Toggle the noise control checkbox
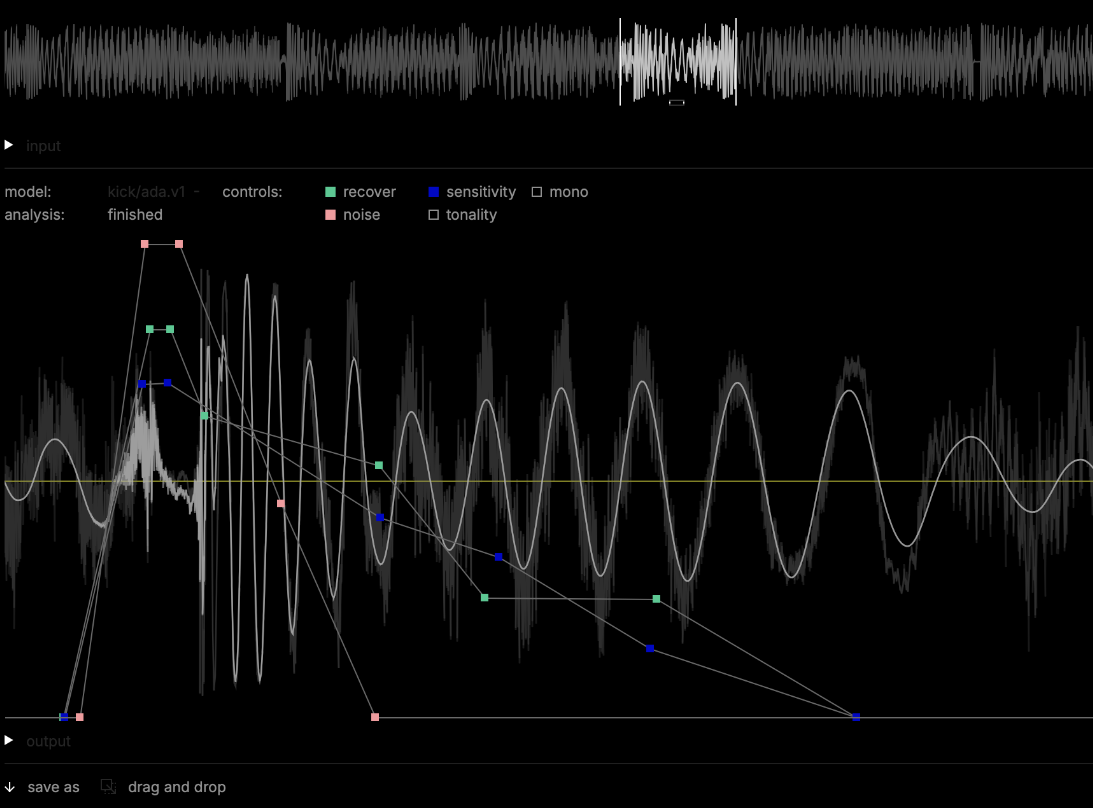 pyautogui.click(x=330, y=215)
